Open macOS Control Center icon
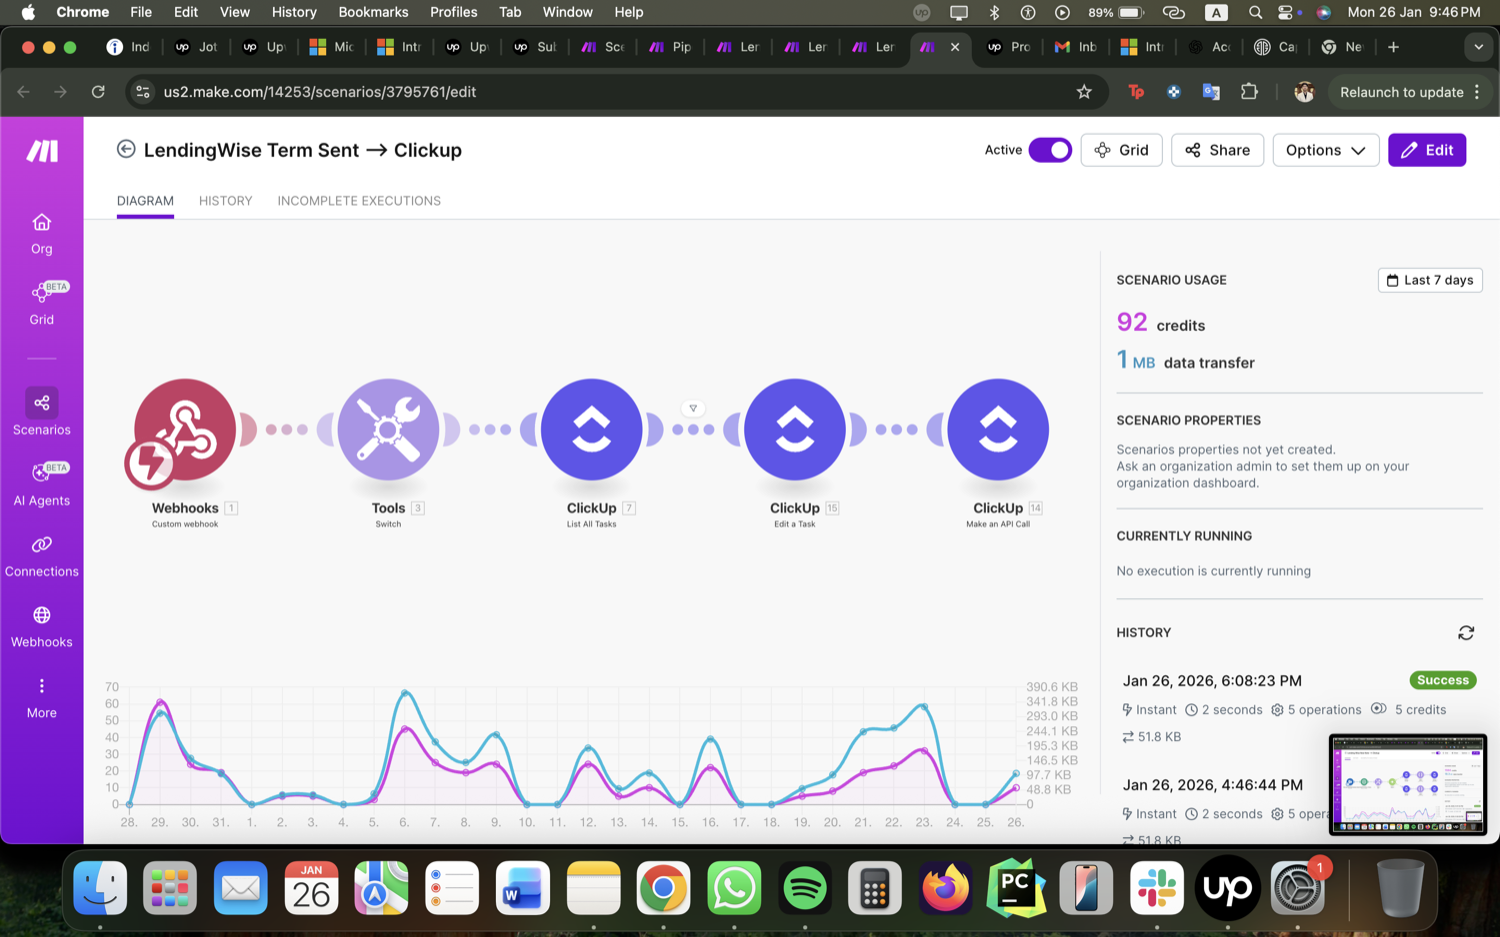 pos(1285,12)
